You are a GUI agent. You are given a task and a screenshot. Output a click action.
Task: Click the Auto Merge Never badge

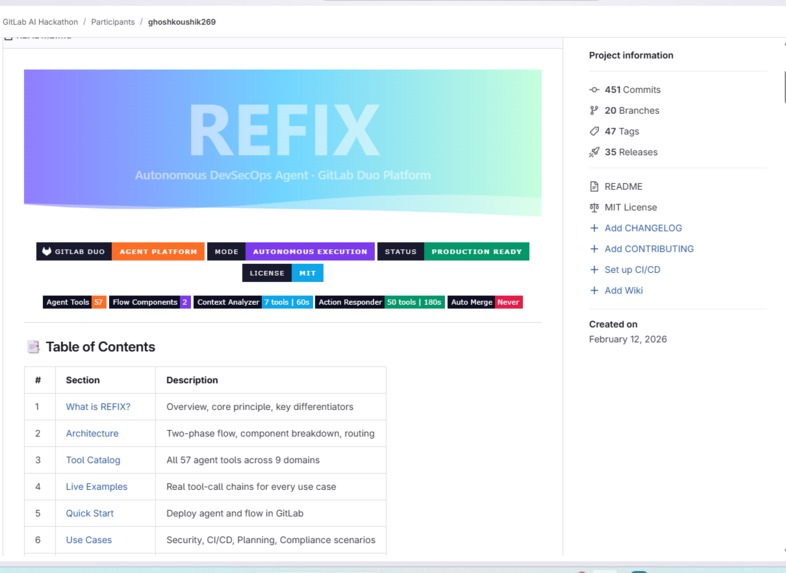(x=485, y=302)
